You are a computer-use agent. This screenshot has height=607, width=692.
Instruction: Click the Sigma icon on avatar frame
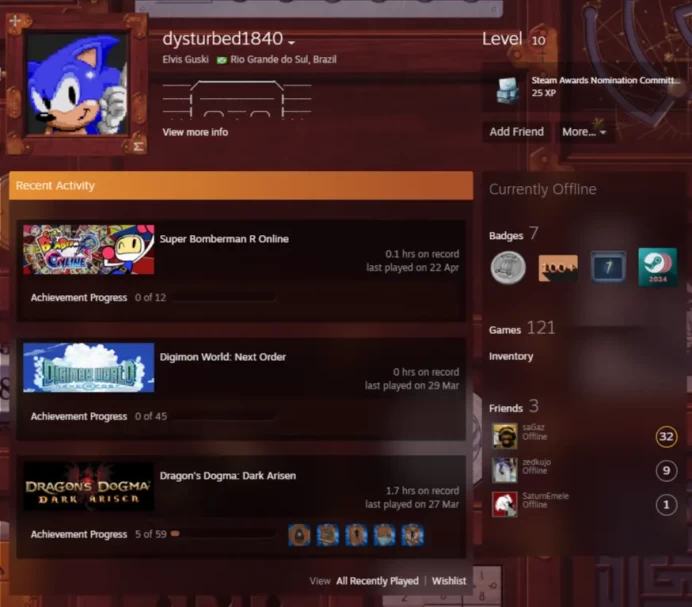138,146
